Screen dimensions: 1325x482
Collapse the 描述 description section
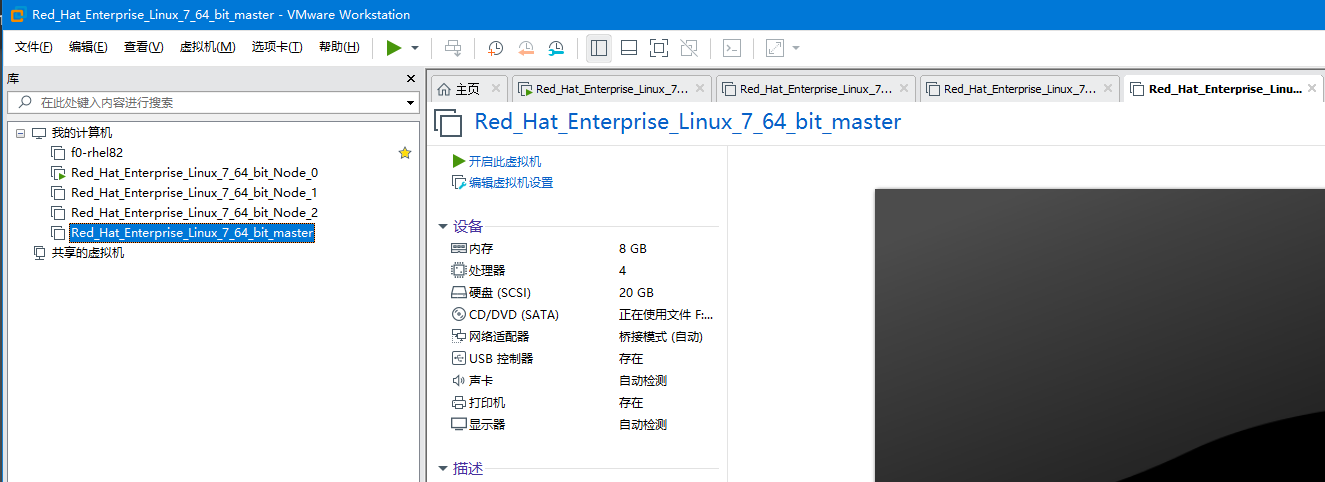(x=443, y=468)
